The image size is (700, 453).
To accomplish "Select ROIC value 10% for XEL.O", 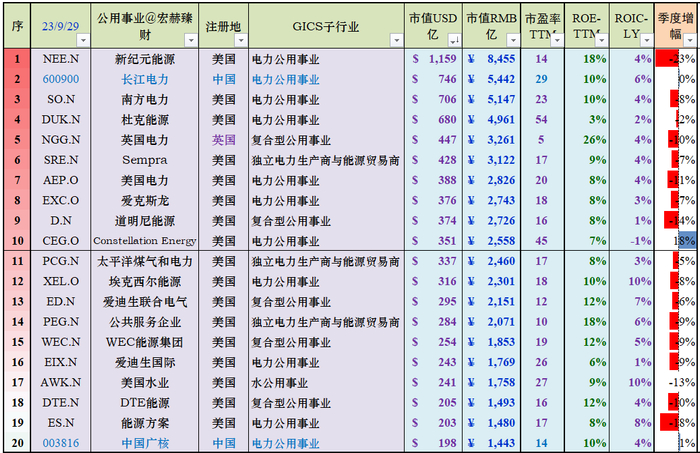I will pos(632,281).
